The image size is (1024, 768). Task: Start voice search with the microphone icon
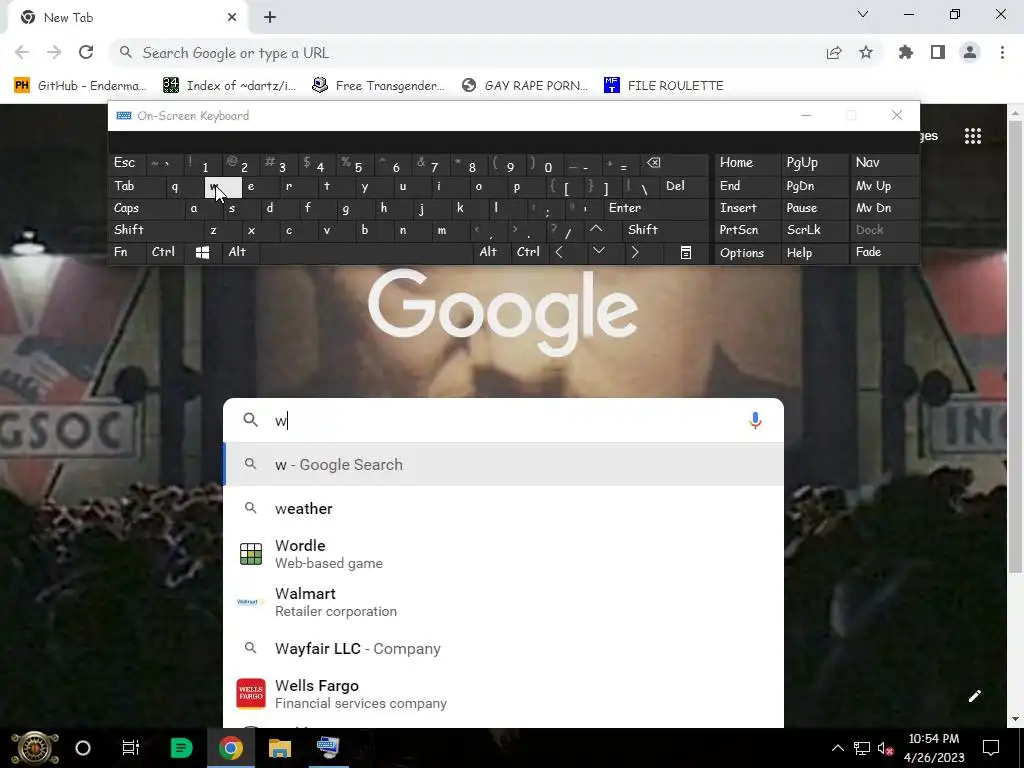click(755, 420)
